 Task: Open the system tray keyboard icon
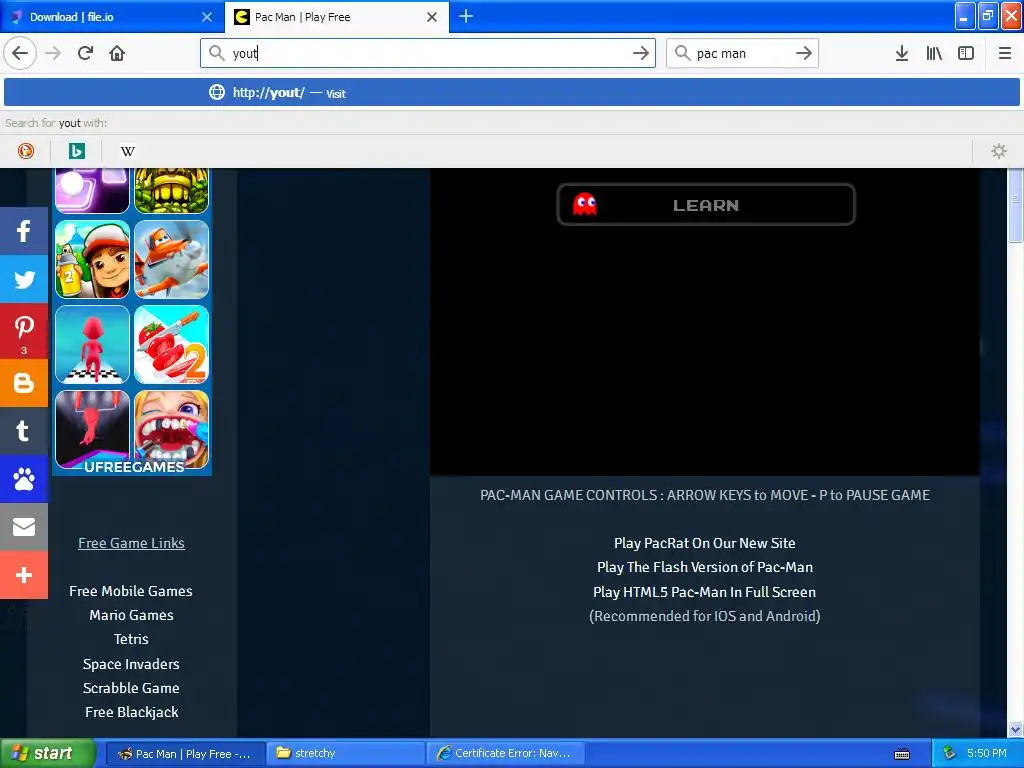point(902,754)
